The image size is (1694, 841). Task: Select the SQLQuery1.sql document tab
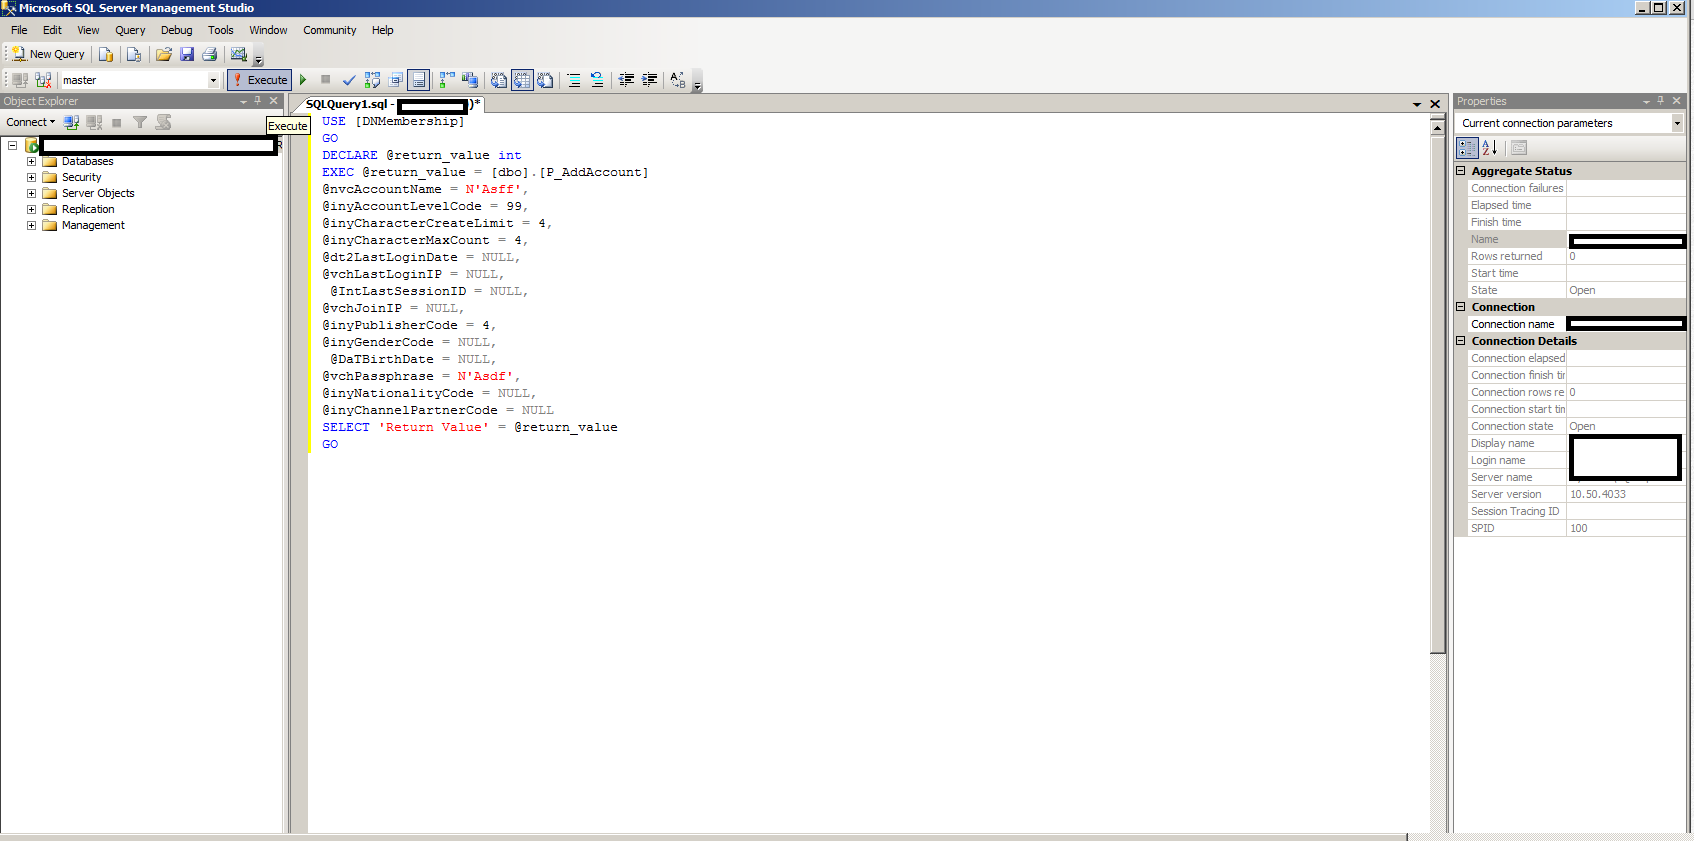pos(392,104)
